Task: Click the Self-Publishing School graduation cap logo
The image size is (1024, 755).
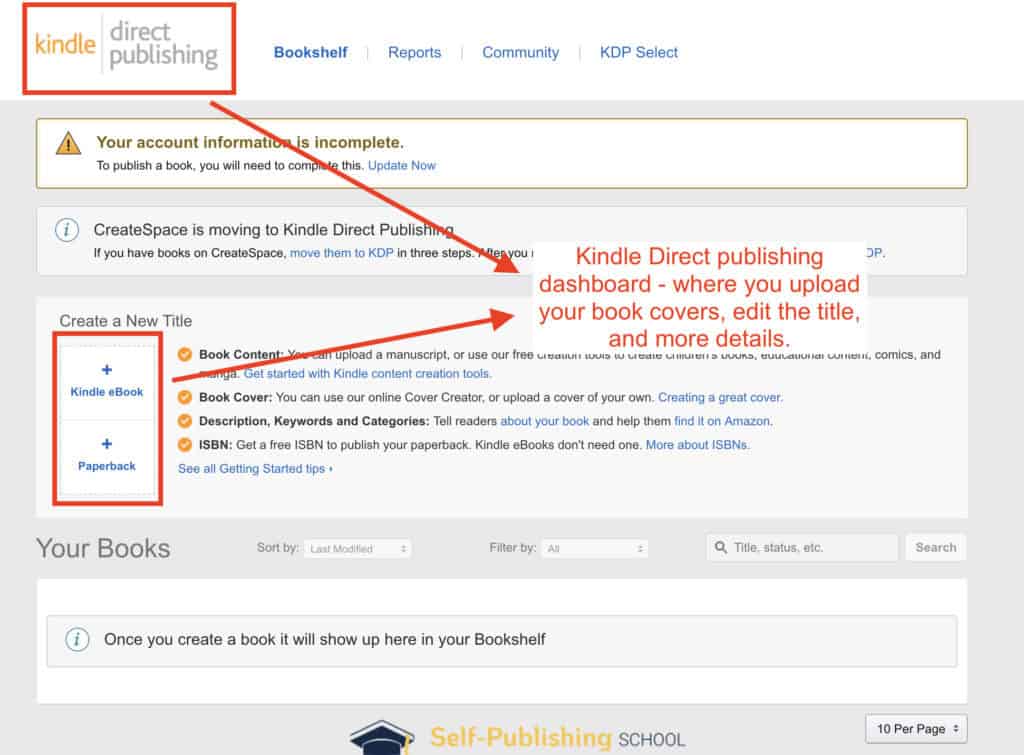Action: [382, 738]
